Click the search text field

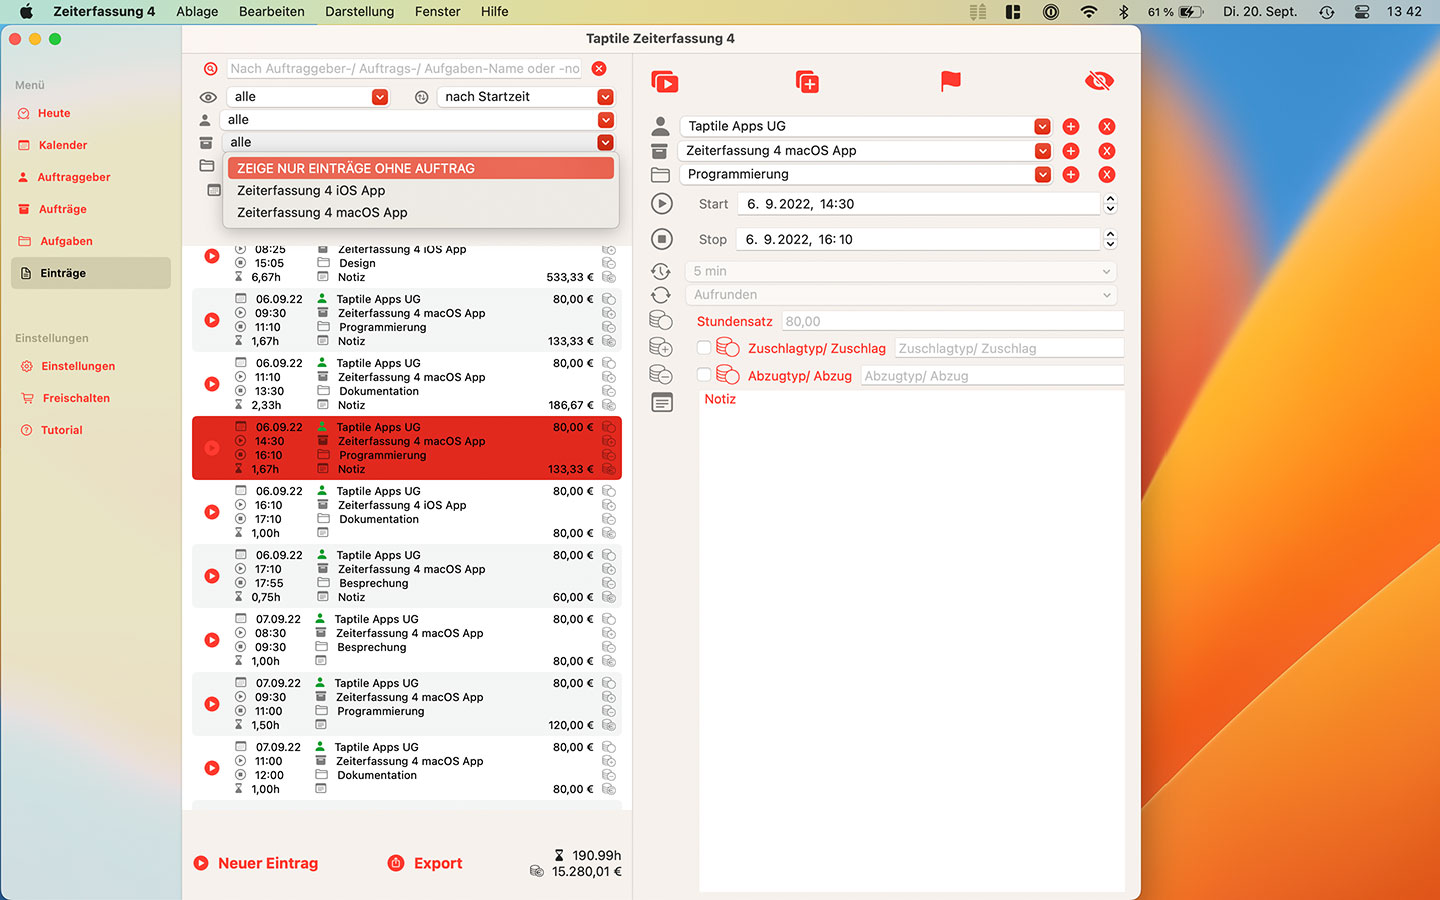[x=405, y=69]
